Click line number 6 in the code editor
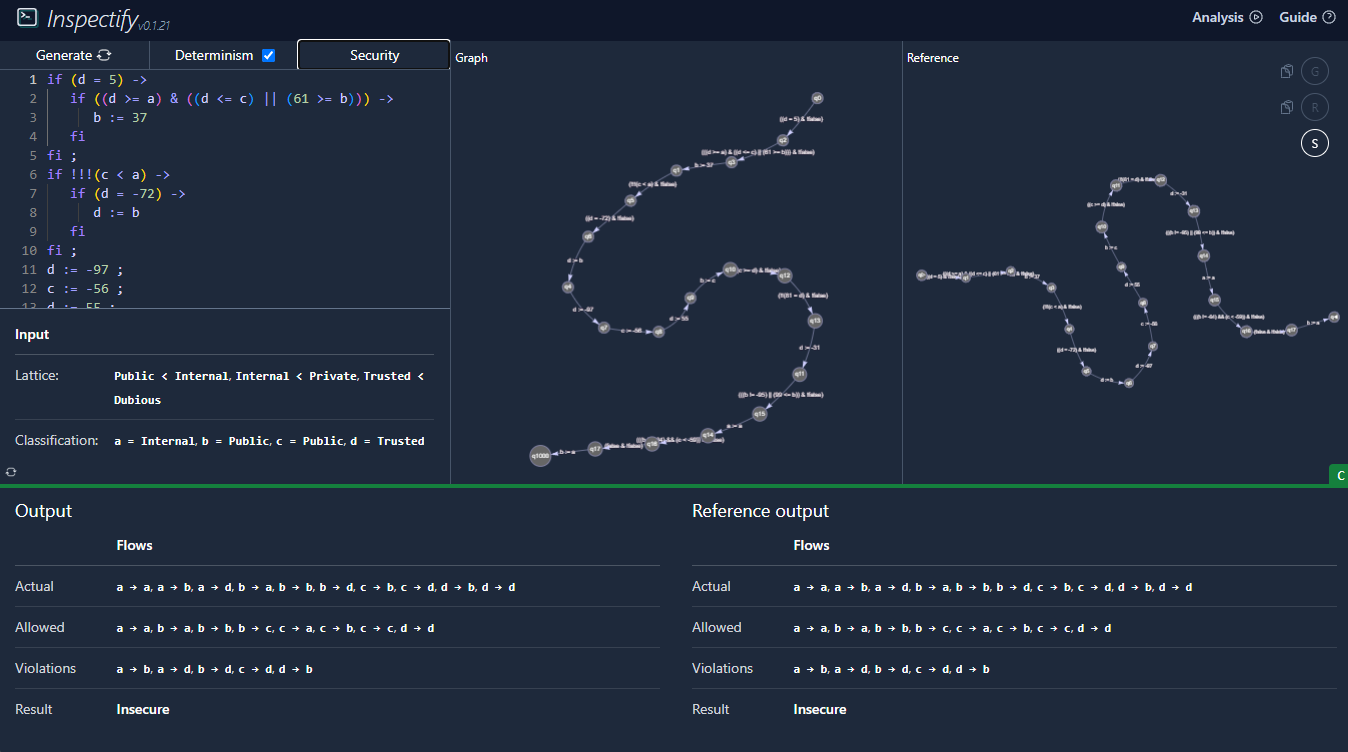 click(33, 174)
